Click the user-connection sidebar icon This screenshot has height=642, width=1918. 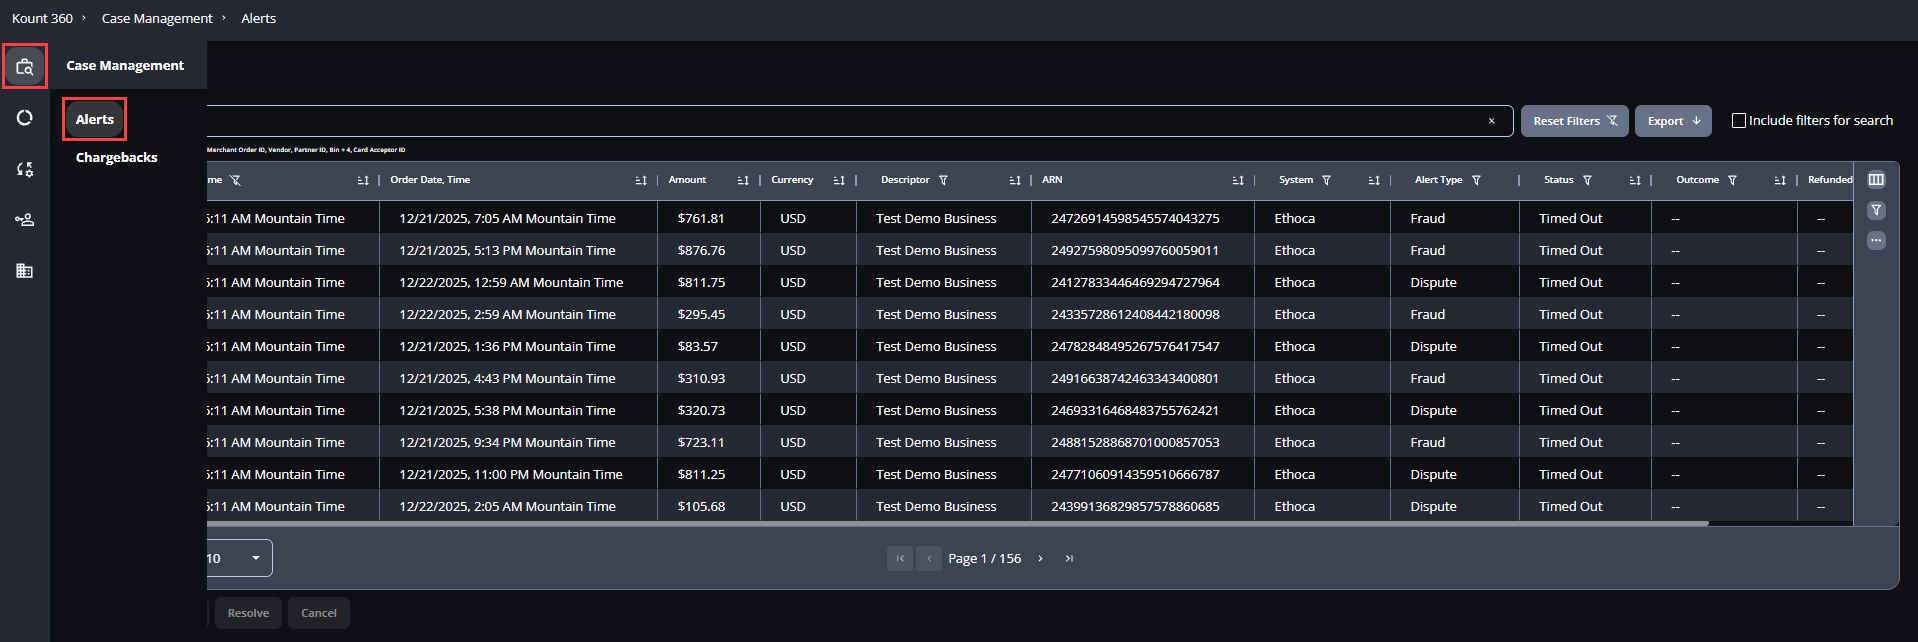coord(25,220)
